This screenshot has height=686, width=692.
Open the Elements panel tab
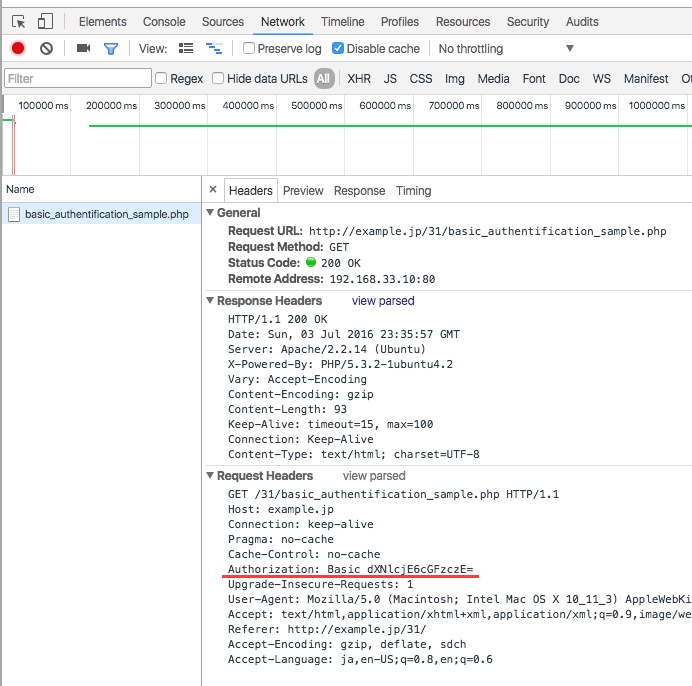[x=102, y=22]
